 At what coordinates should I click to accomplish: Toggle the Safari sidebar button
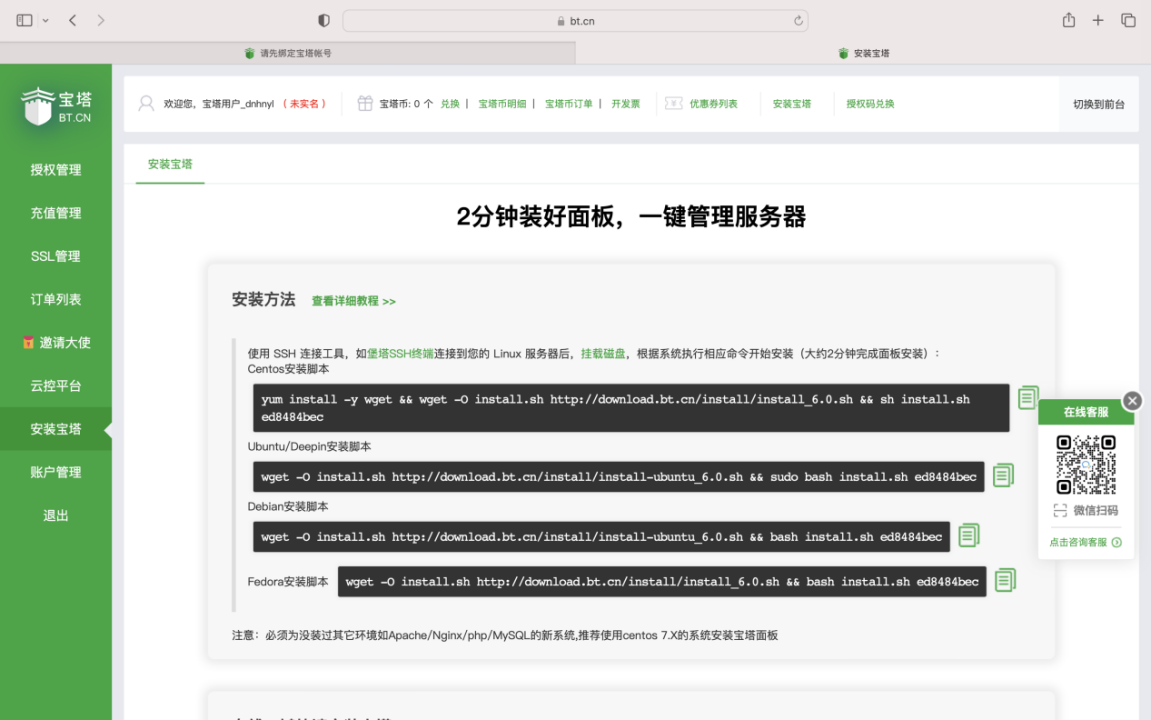click(24, 21)
